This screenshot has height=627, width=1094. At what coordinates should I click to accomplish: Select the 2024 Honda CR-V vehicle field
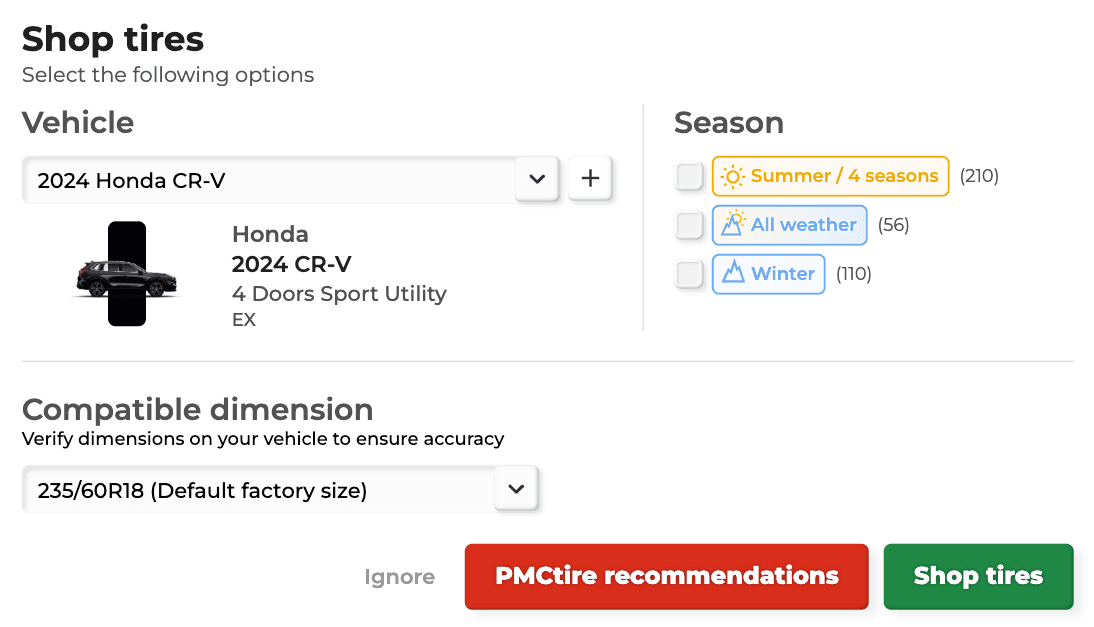point(268,180)
